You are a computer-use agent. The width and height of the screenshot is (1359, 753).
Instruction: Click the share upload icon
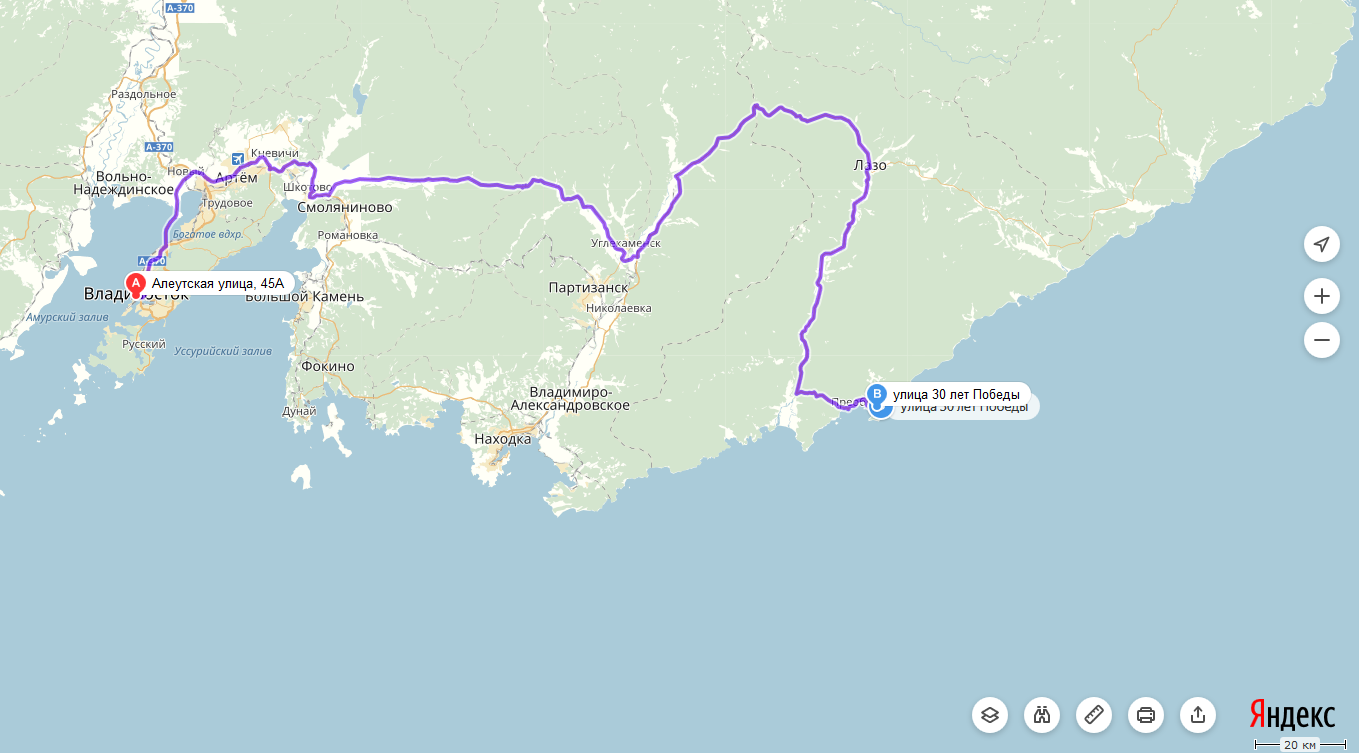pos(1198,715)
